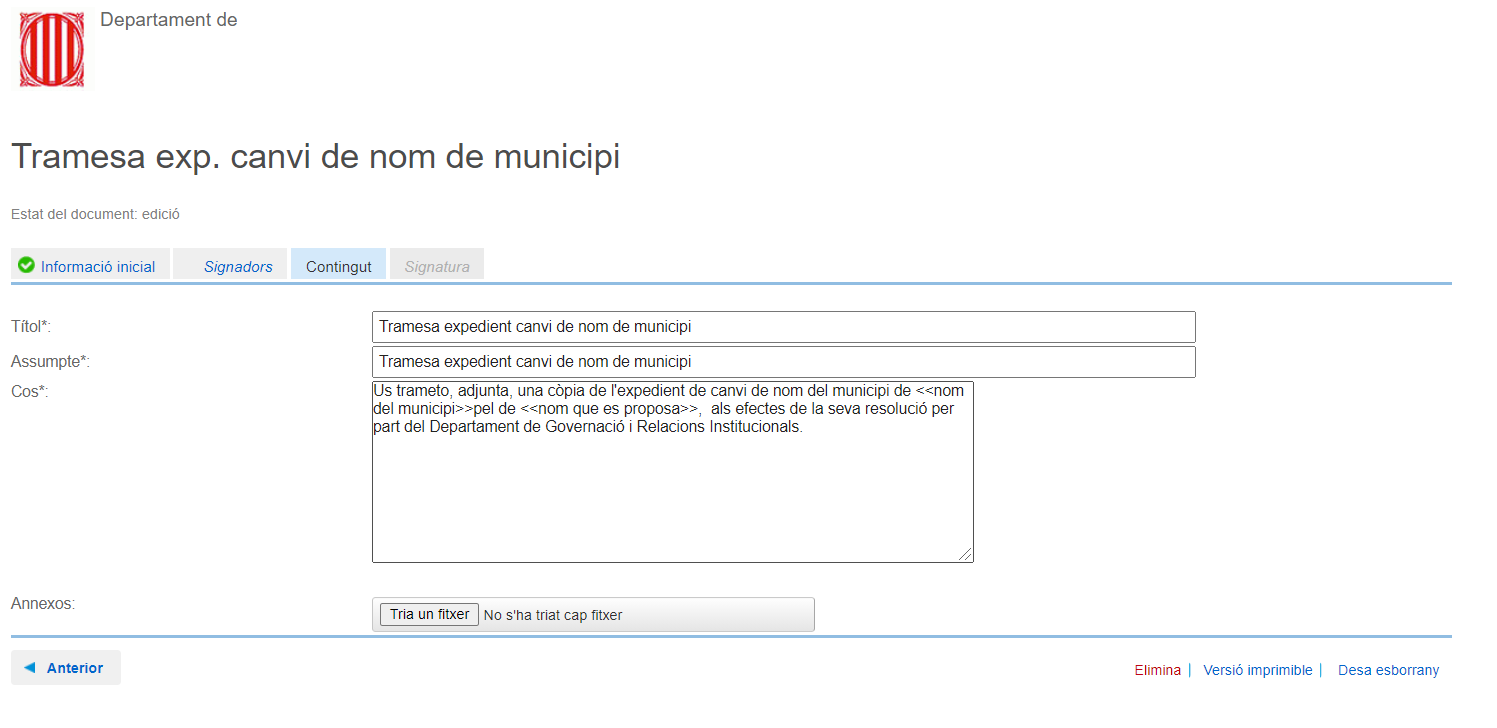Save draft via Desa esborrany link

(1388, 670)
